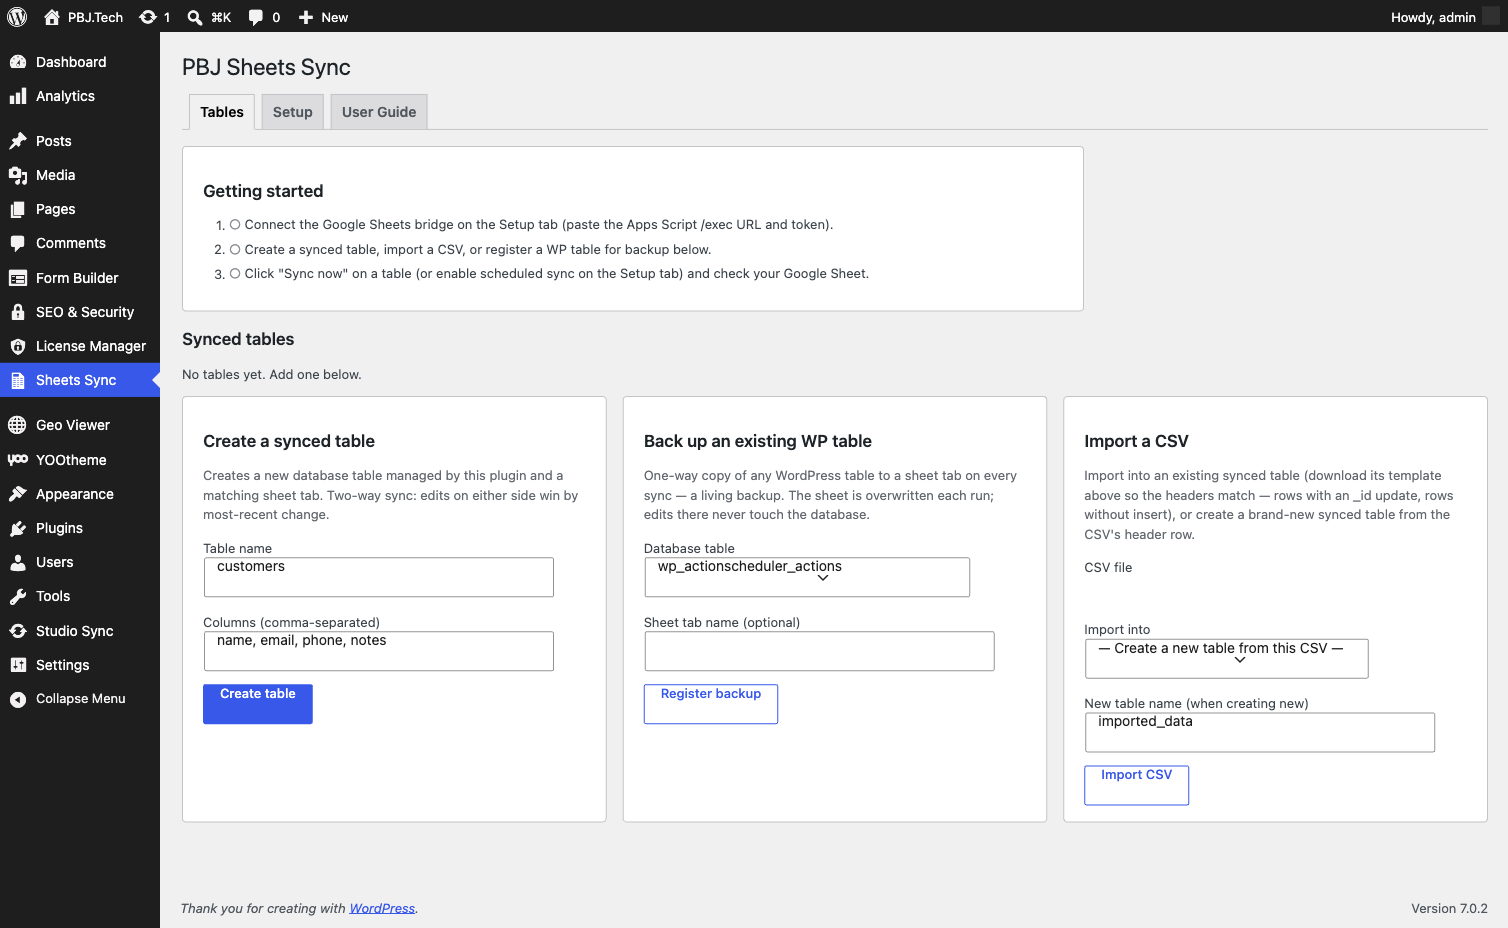The height and width of the screenshot is (928, 1508).
Task: Click Tools wrench icon
Action: point(18,596)
